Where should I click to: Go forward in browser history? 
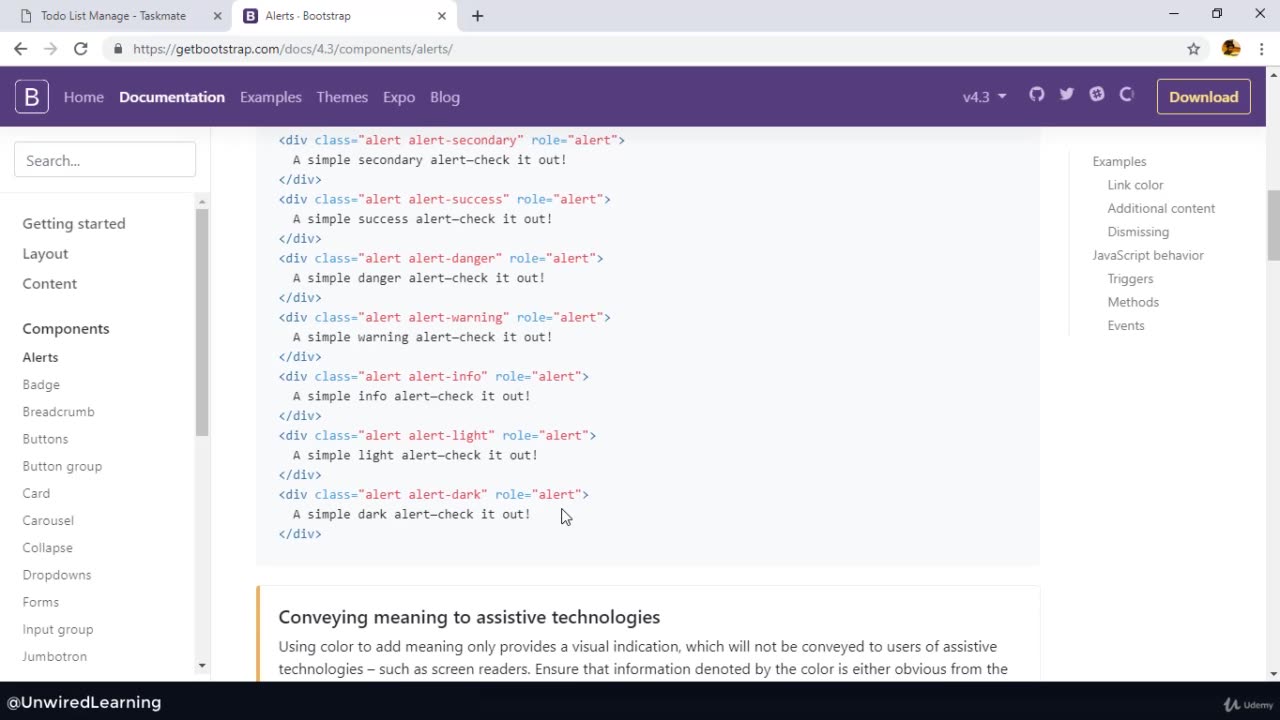click(x=51, y=48)
